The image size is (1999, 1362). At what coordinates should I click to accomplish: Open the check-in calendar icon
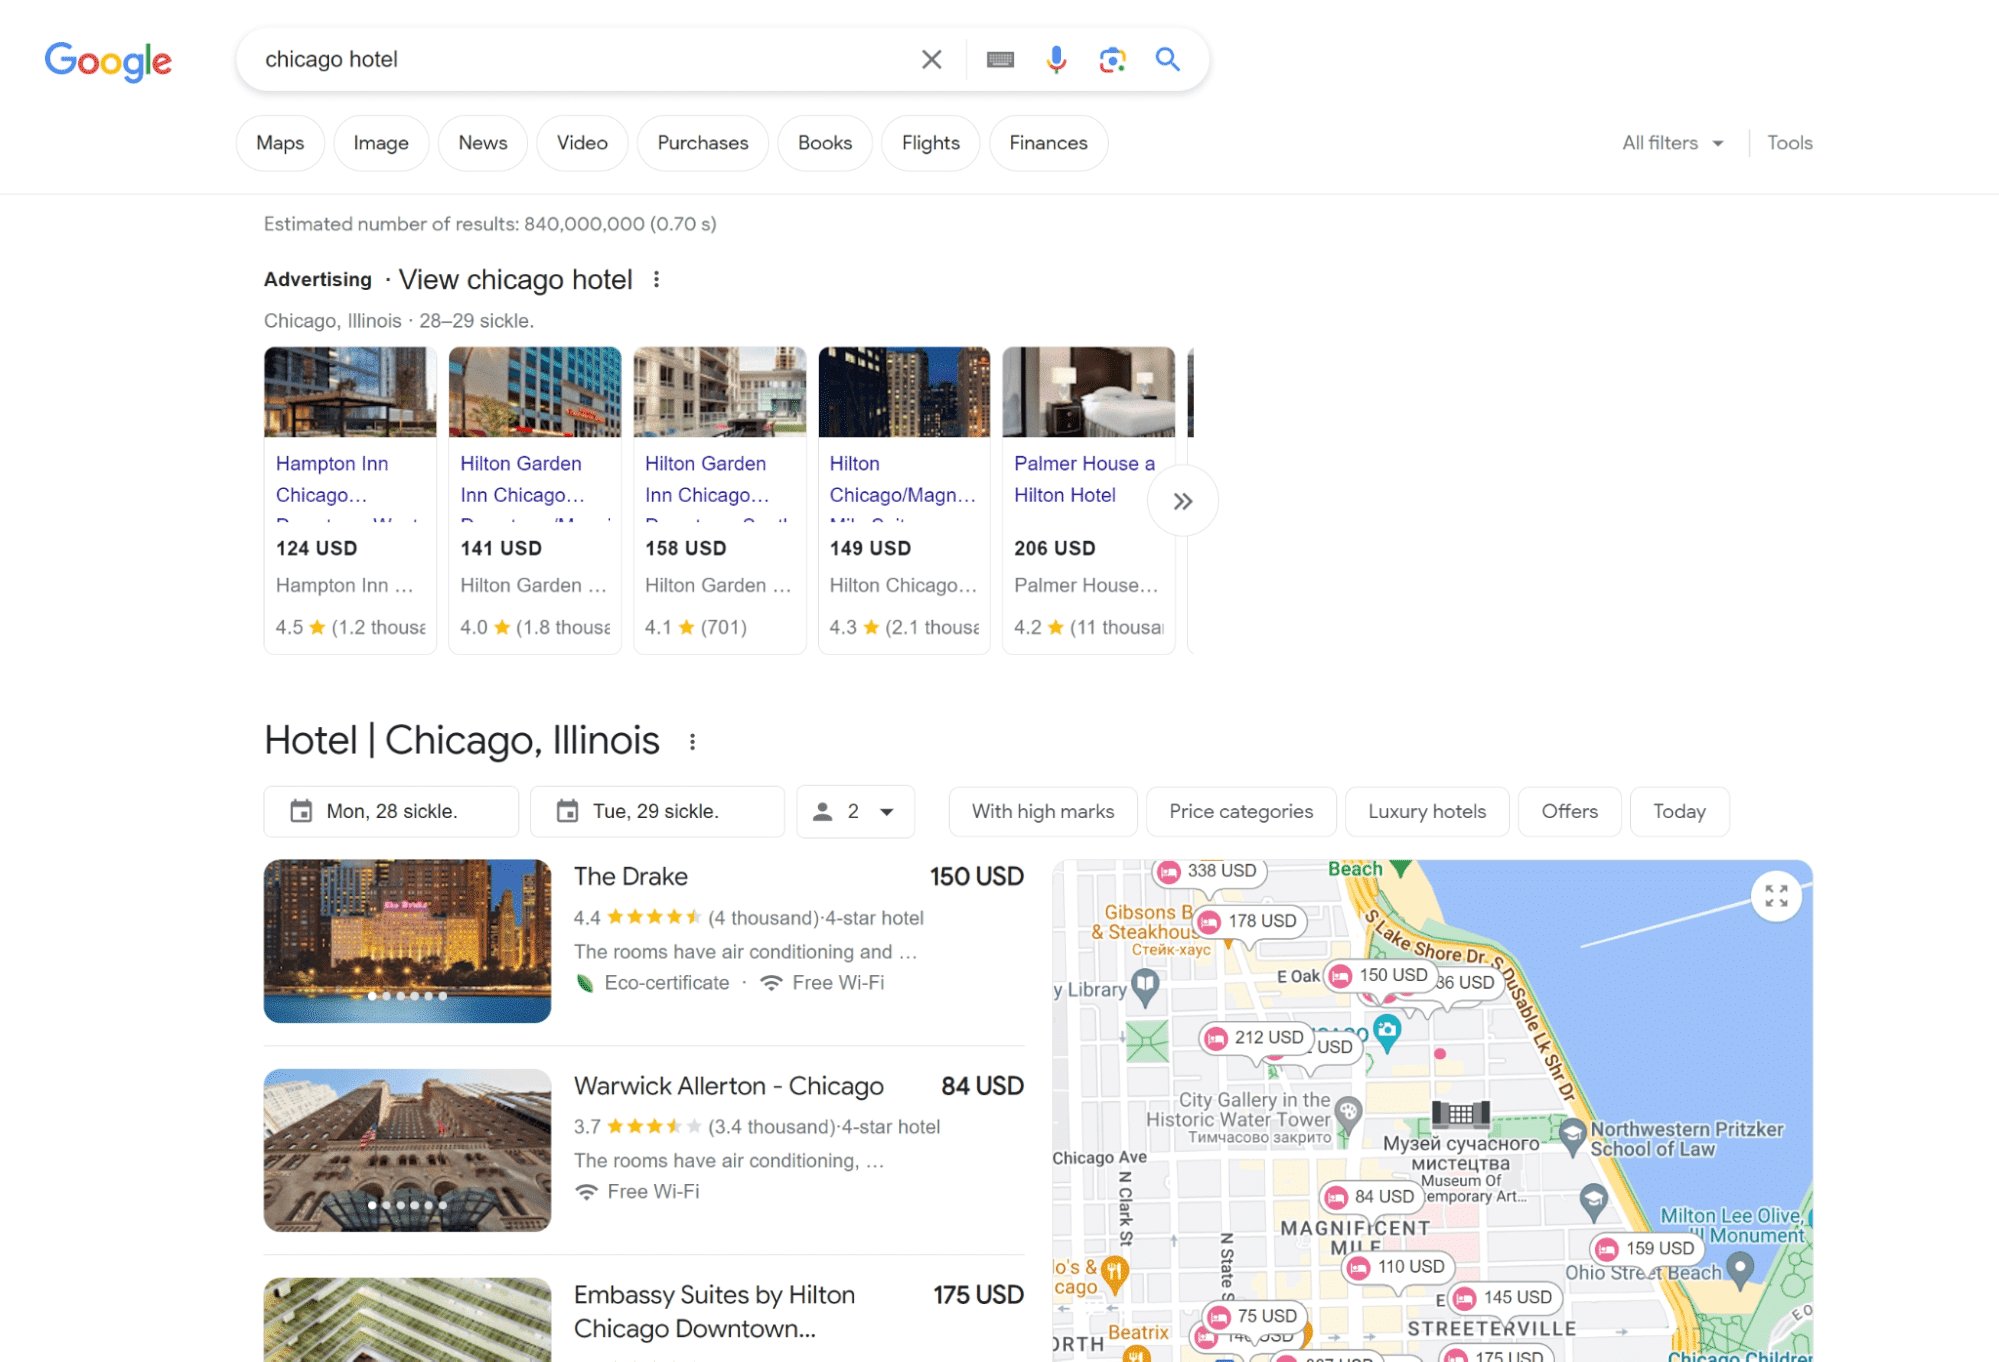click(x=303, y=811)
